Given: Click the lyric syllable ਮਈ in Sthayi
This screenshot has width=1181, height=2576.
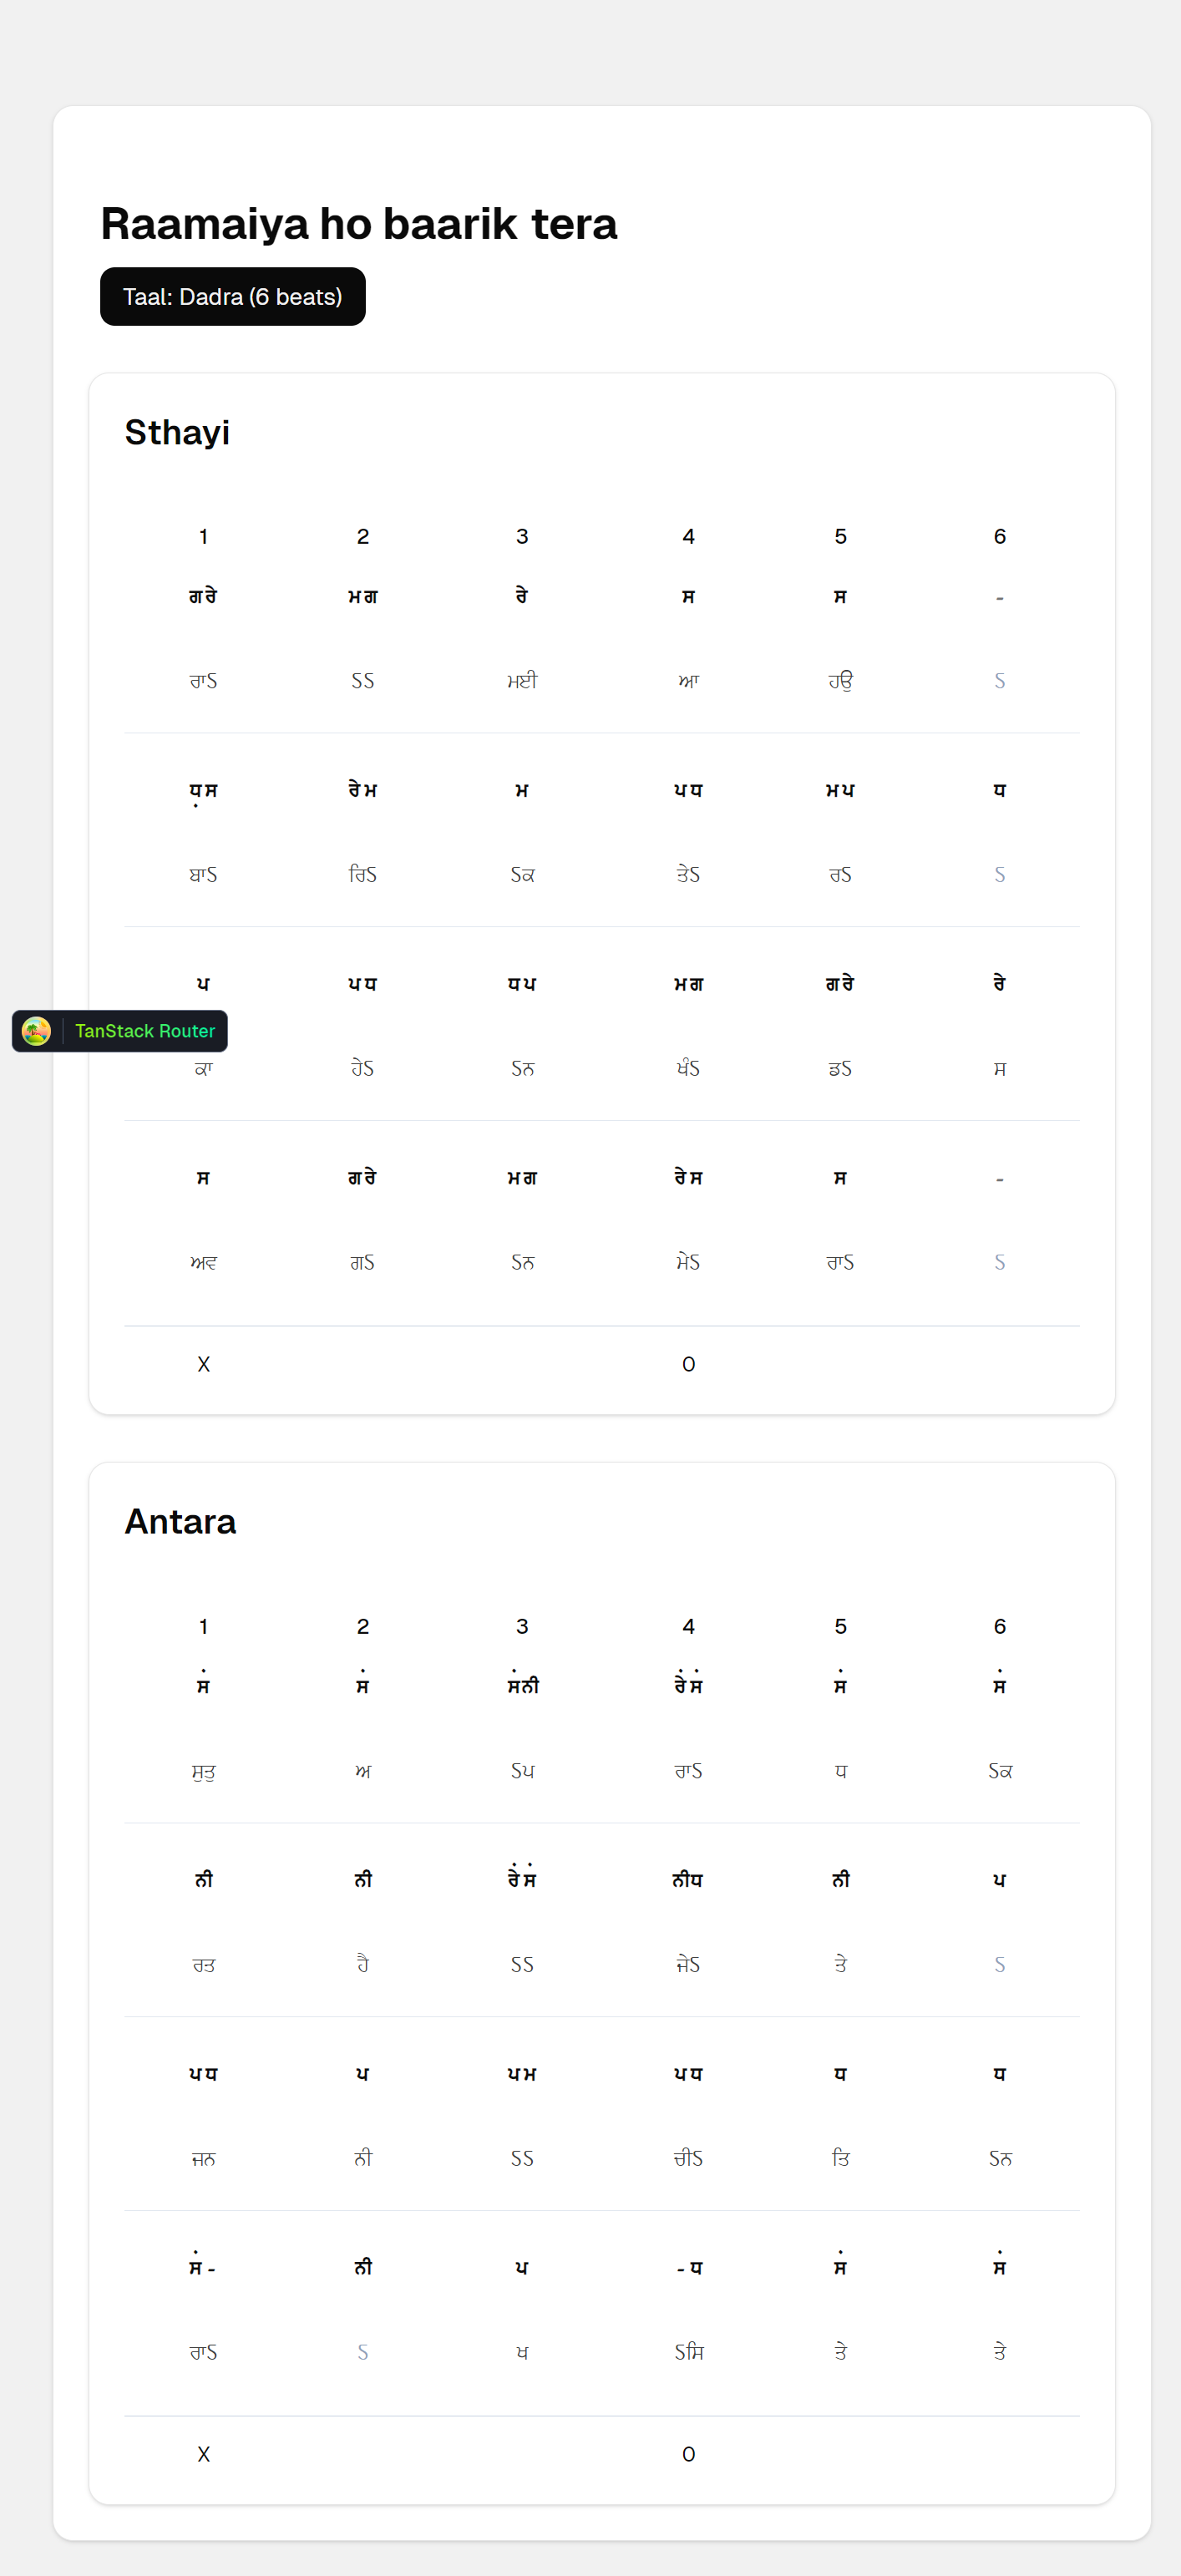Looking at the screenshot, I should coord(522,681).
